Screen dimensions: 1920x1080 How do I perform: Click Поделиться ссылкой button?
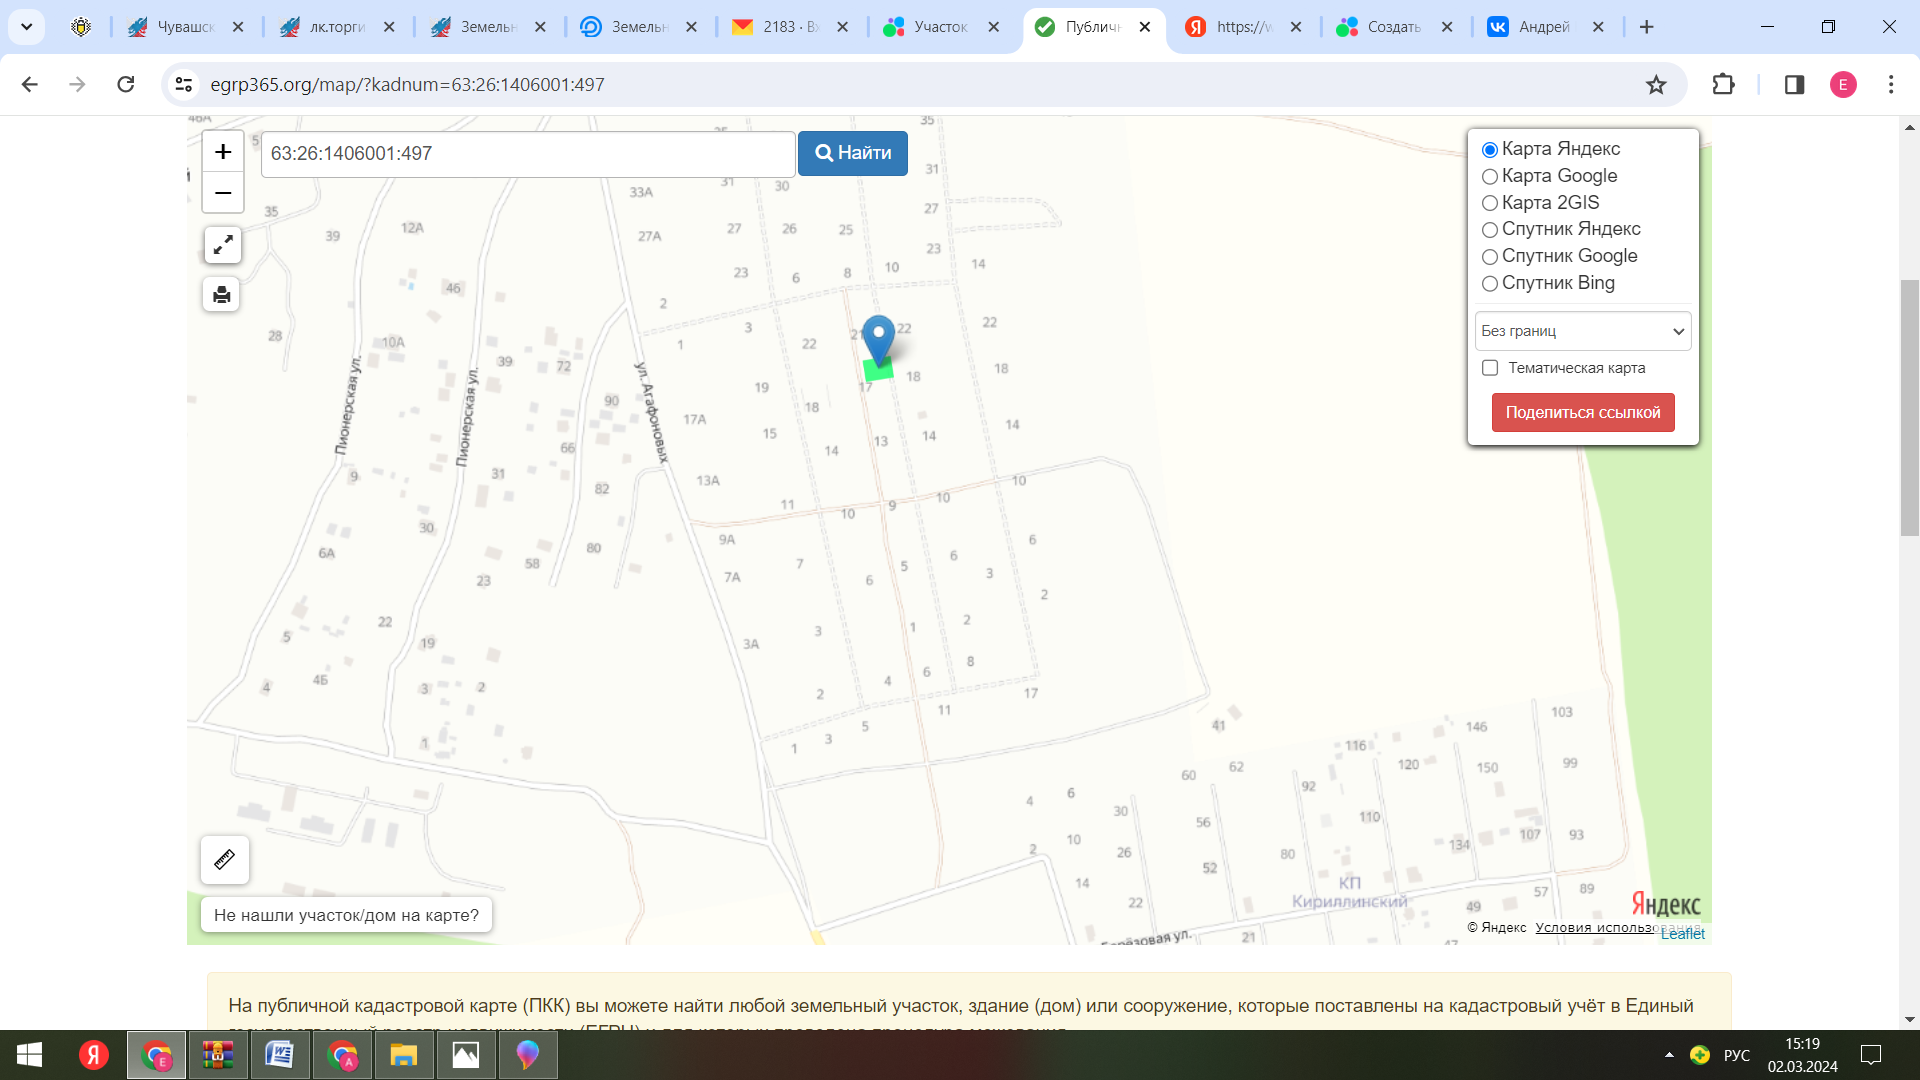(x=1582, y=413)
